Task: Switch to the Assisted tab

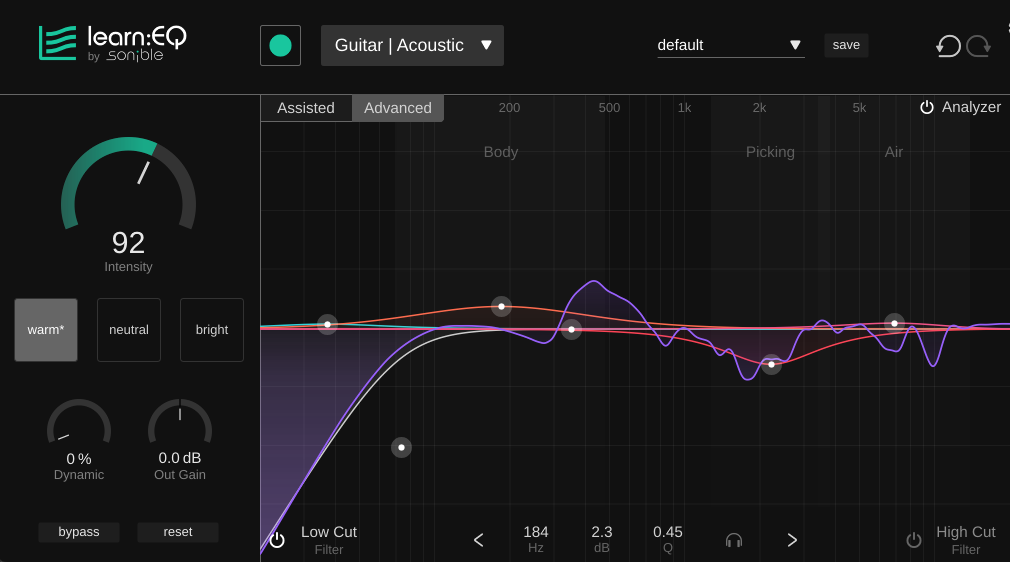Action: 306,108
